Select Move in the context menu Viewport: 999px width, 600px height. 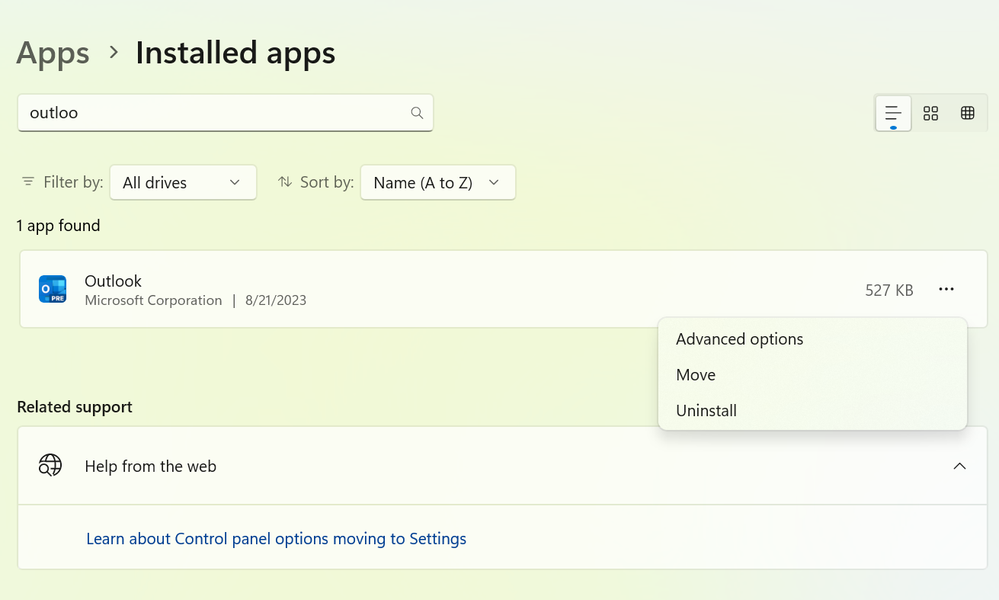pyautogui.click(x=696, y=375)
